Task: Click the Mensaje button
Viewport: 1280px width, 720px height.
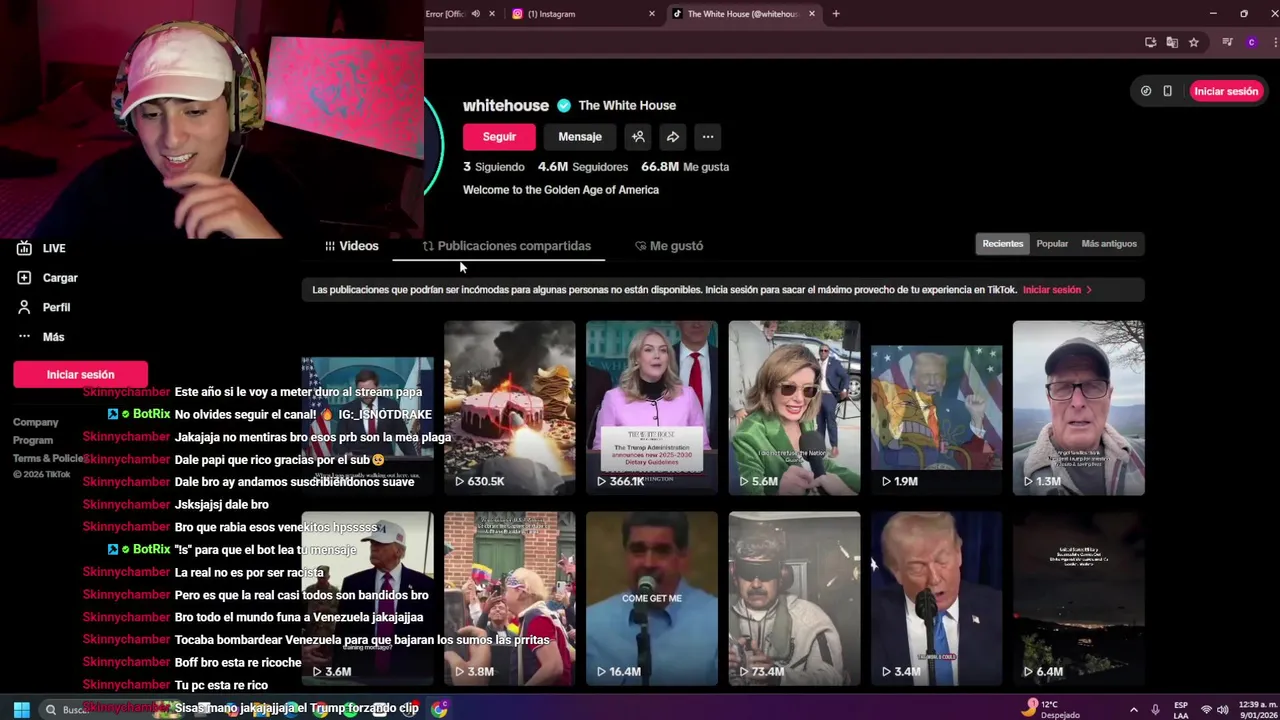Action: point(580,137)
